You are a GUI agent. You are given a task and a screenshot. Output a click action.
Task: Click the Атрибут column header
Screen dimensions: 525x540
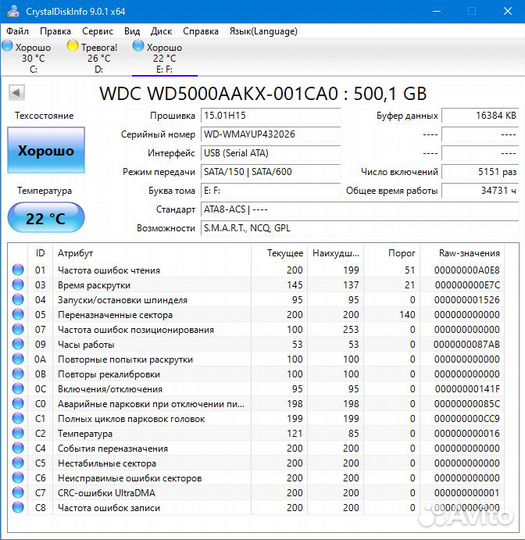pos(75,253)
